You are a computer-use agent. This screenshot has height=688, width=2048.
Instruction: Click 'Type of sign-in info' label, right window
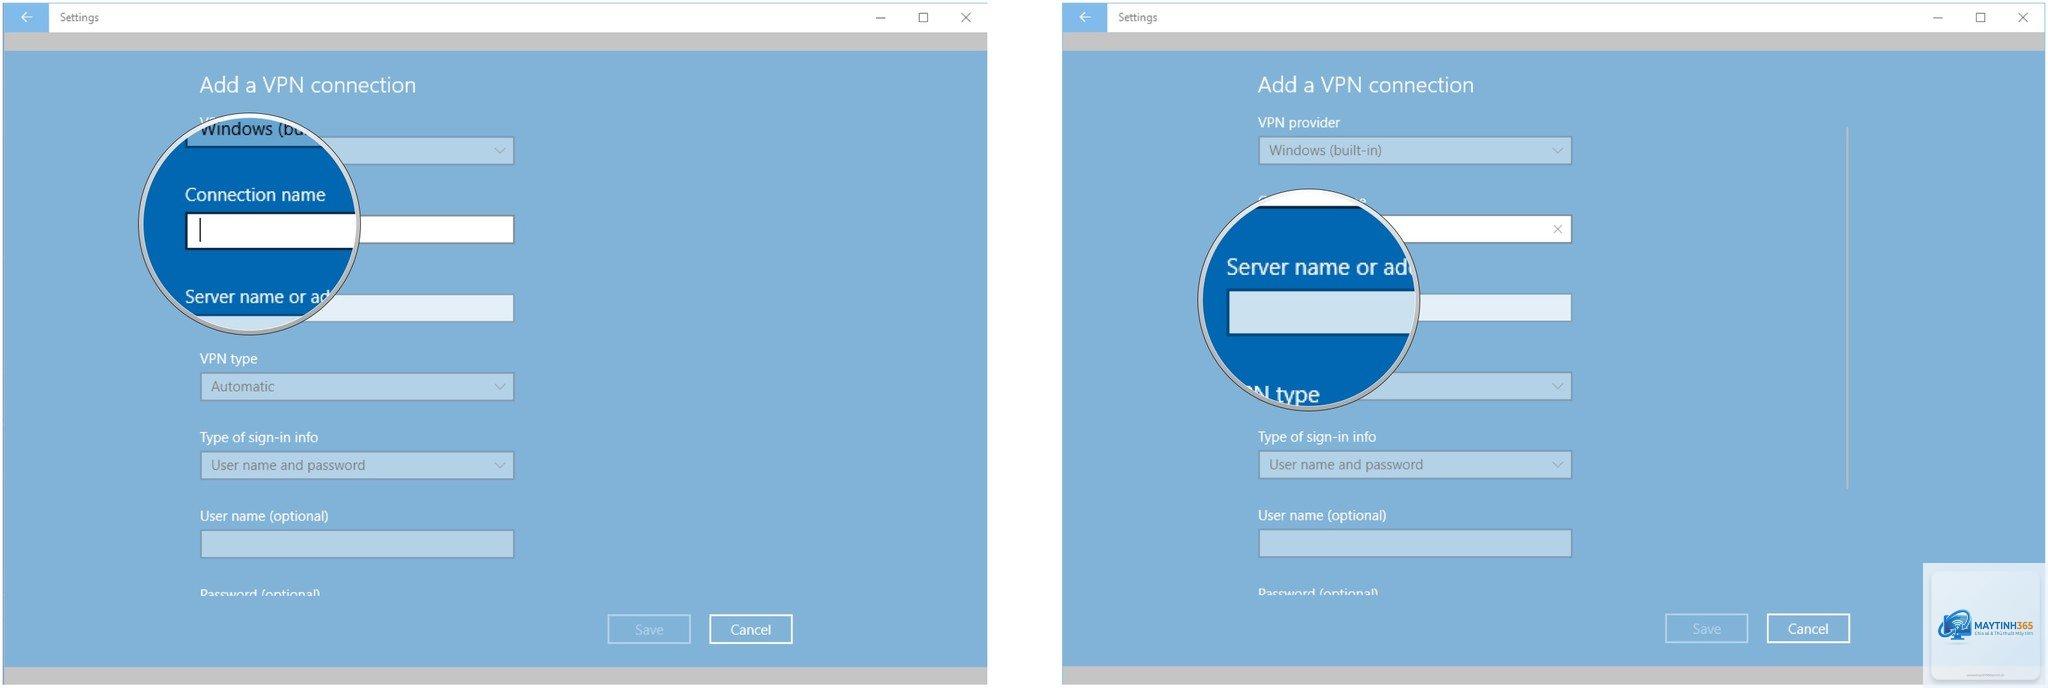click(1317, 436)
